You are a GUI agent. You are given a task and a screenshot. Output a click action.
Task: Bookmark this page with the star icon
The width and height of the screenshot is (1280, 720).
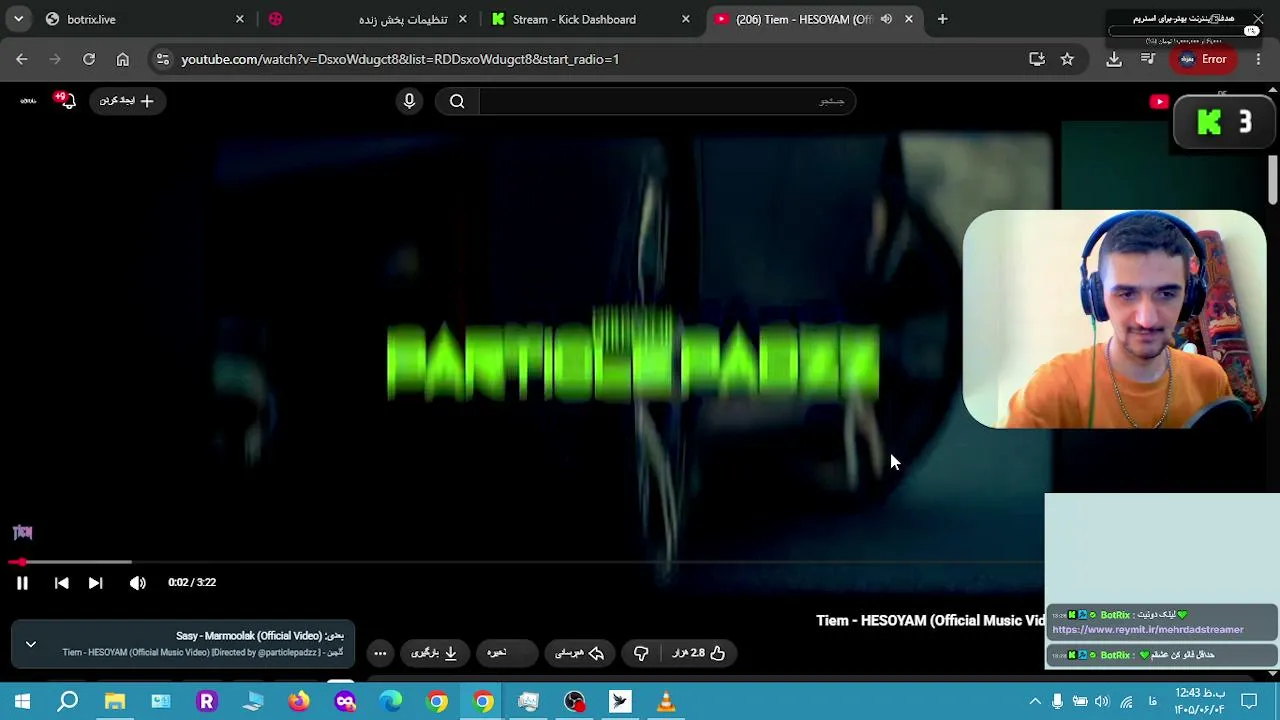coord(1067,59)
